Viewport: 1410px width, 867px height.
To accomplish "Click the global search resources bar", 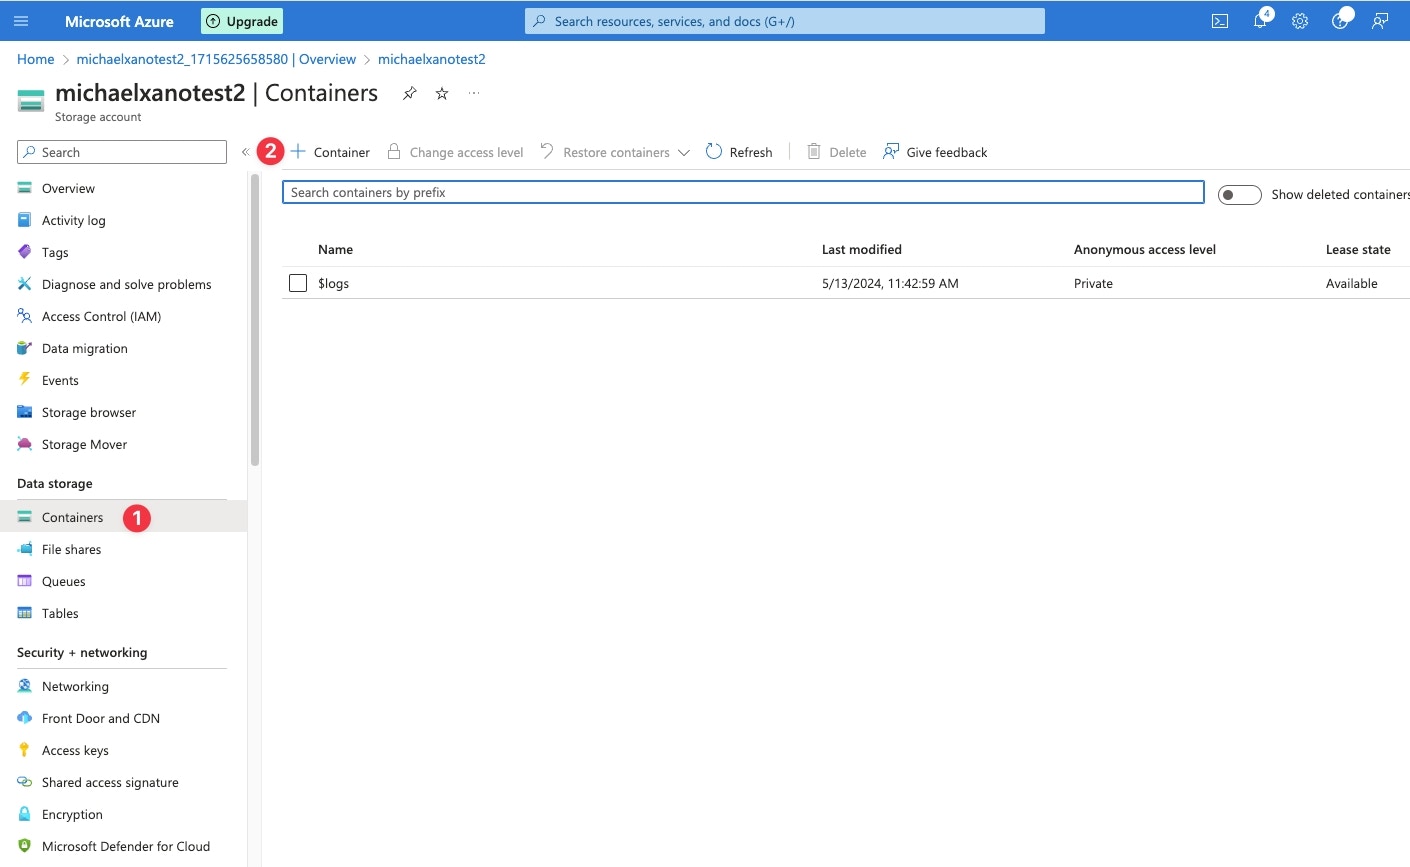I will (x=785, y=21).
